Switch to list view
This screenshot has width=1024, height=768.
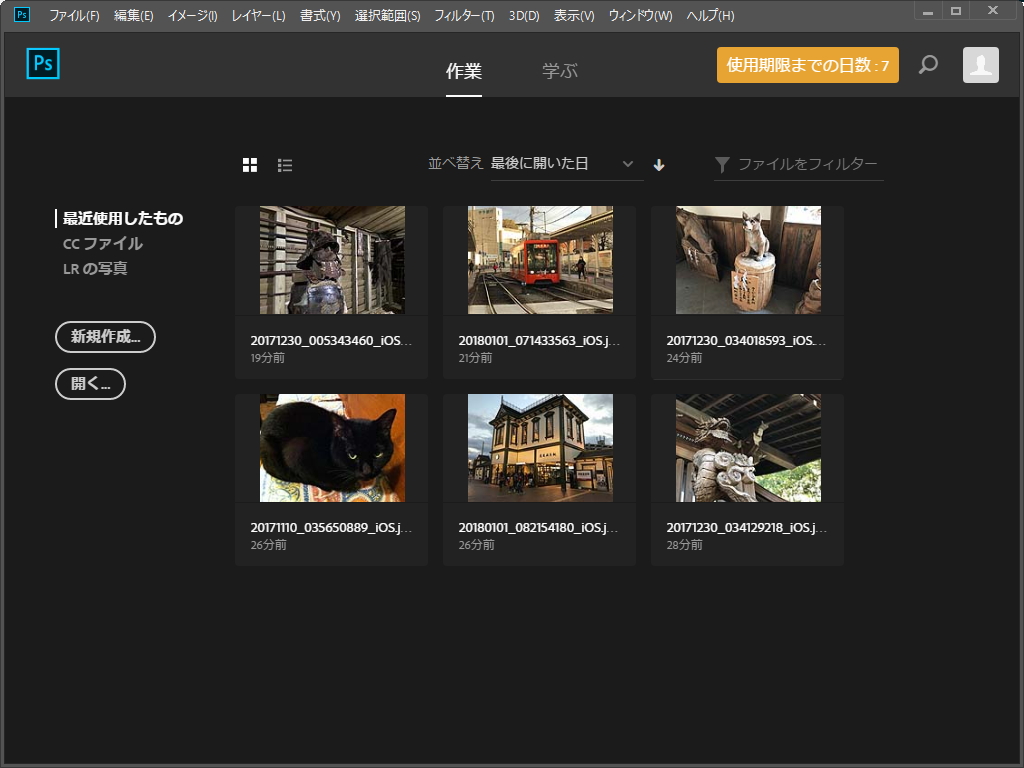pos(284,164)
